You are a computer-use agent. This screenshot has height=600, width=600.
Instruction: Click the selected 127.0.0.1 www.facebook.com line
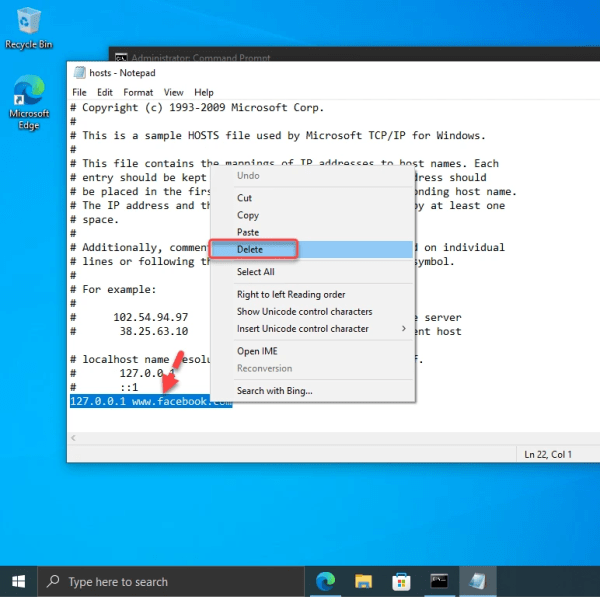(151, 401)
